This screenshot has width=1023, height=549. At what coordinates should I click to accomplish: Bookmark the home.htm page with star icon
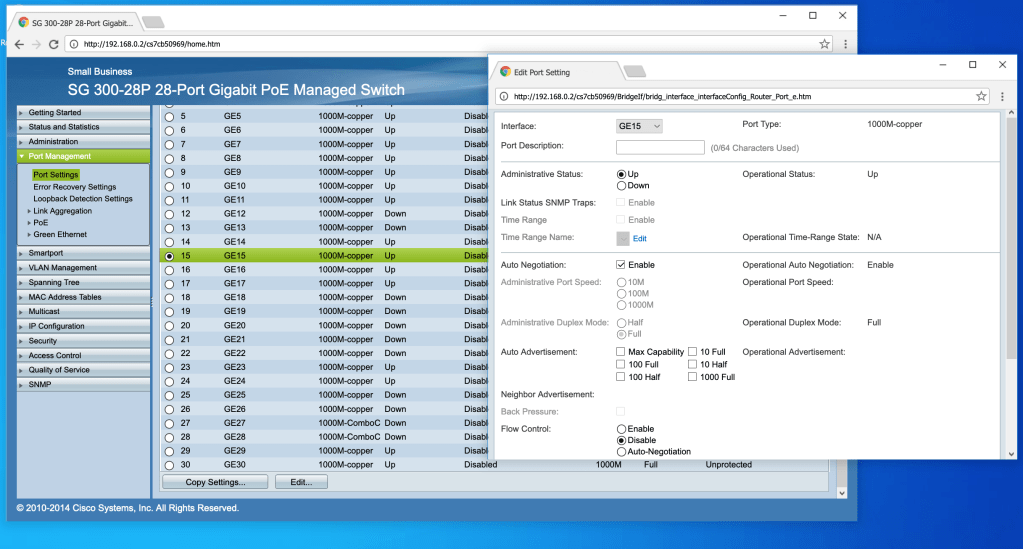point(824,44)
